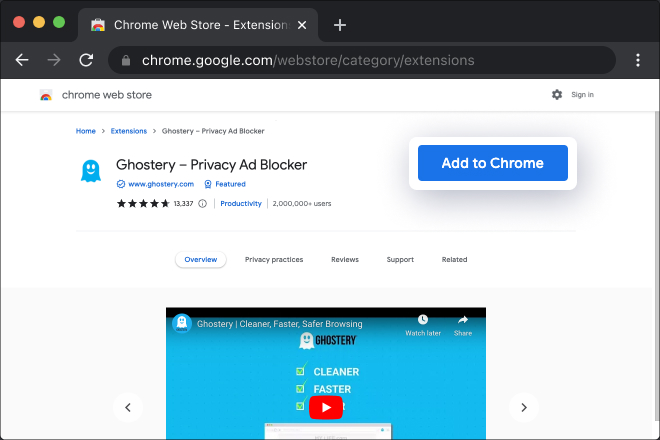The width and height of the screenshot is (660, 440).
Task: Go to Extensions breadcrumb link
Action: pyautogui.click(x=128, y=131)
